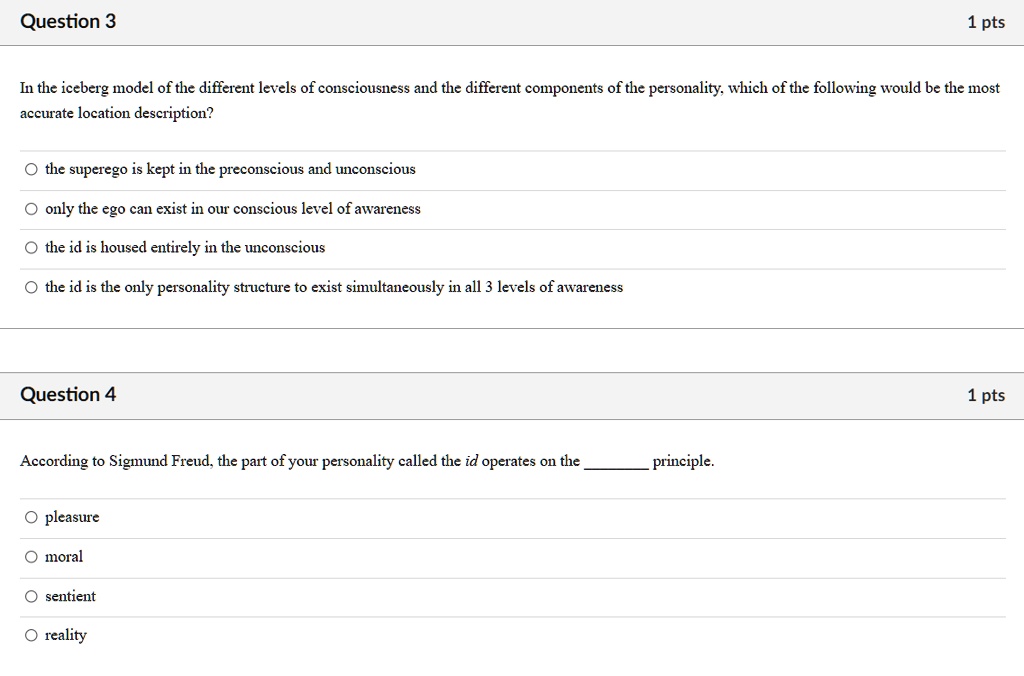Viewport: 1024px width, 676px height.
Task: Click the '1 pts' label of Question 3
Action: [x=986, y=22]
